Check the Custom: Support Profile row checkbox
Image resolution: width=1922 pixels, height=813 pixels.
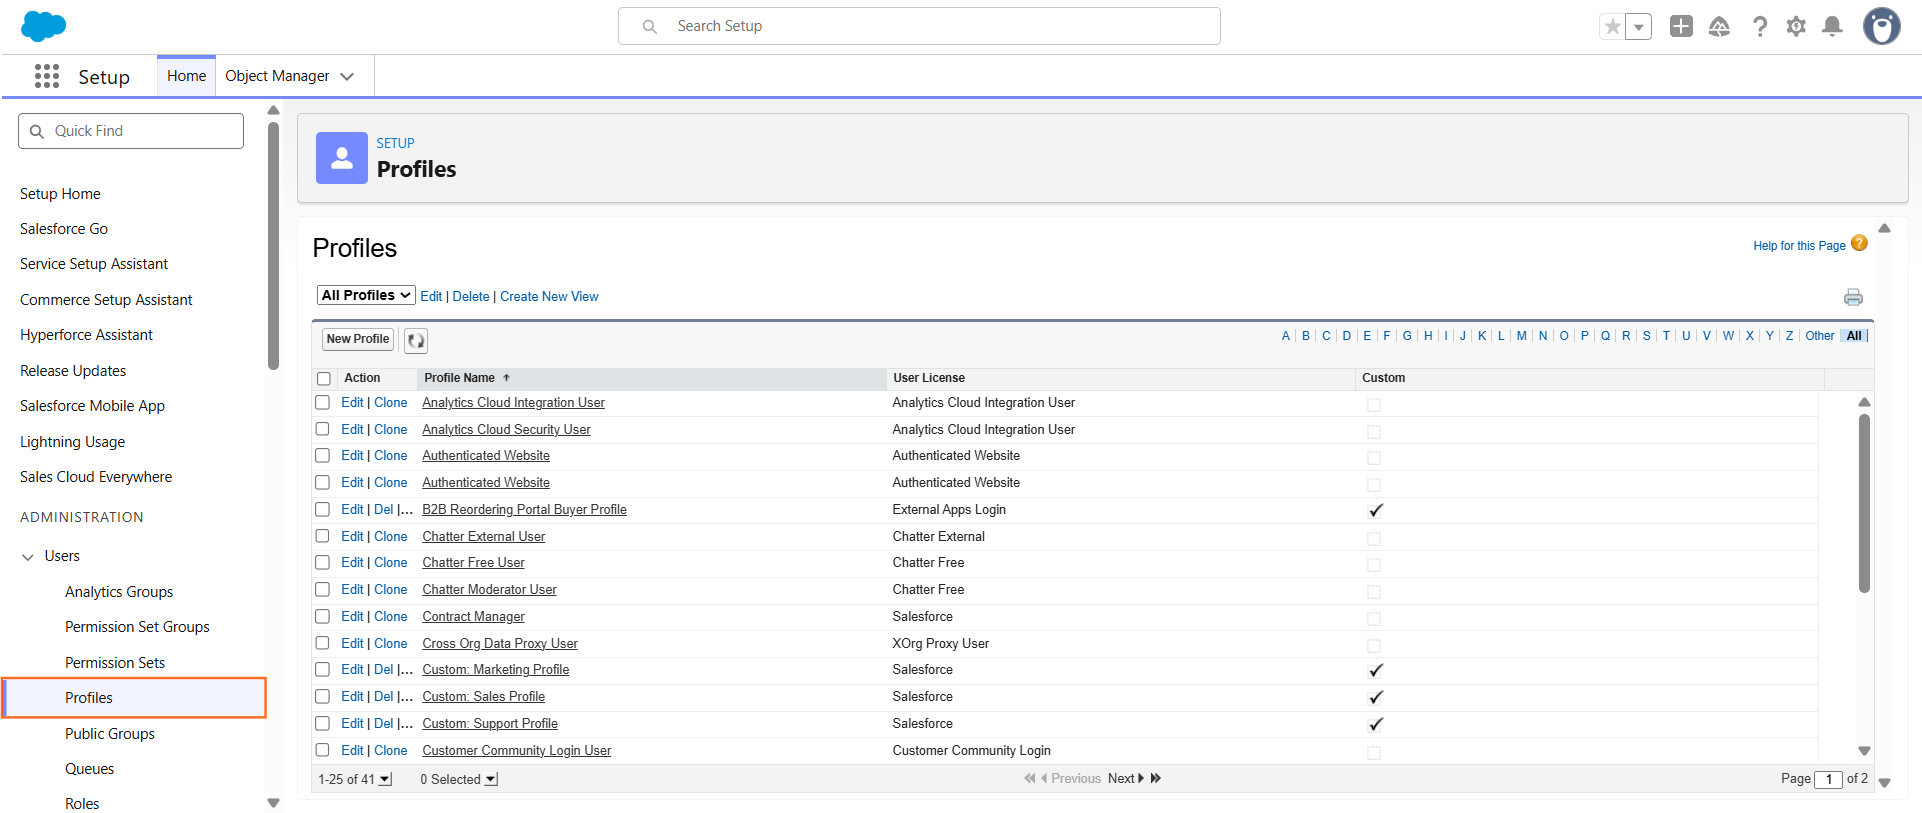tap(322, 723)
